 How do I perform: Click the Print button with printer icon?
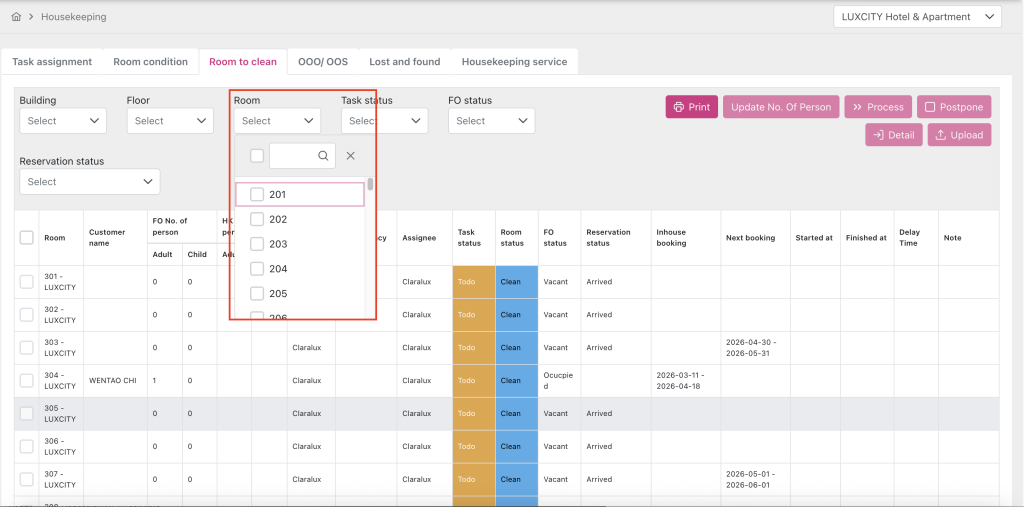691,107
